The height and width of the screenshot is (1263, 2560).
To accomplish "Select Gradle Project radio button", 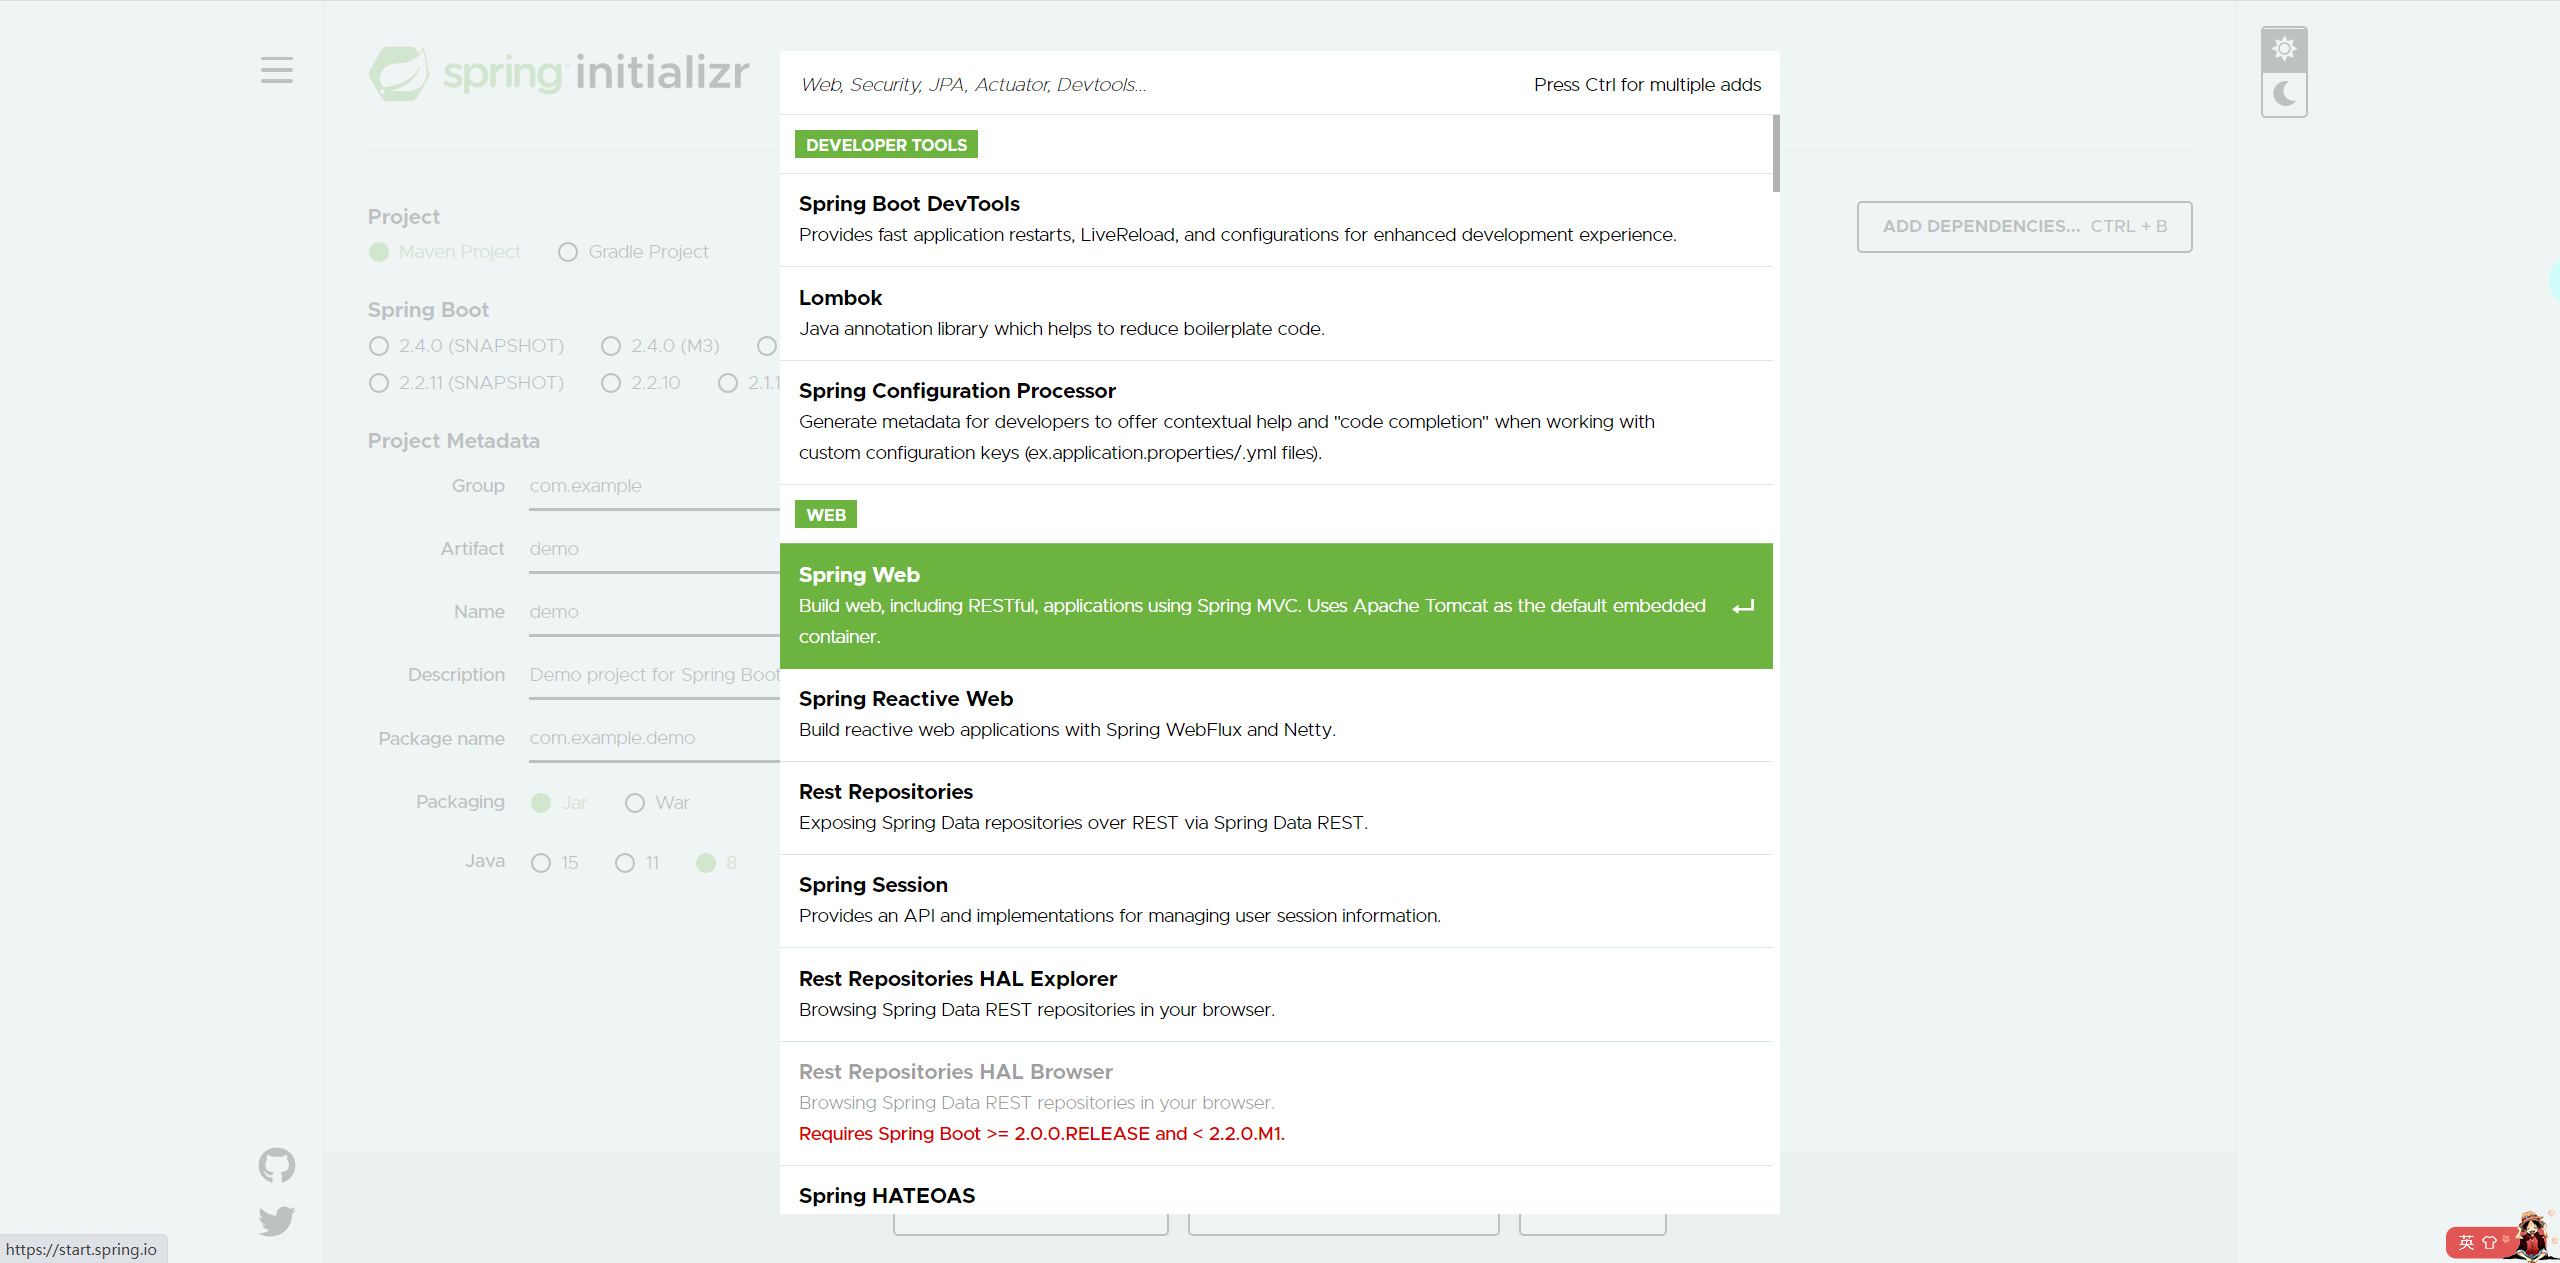I will [568, 252].
